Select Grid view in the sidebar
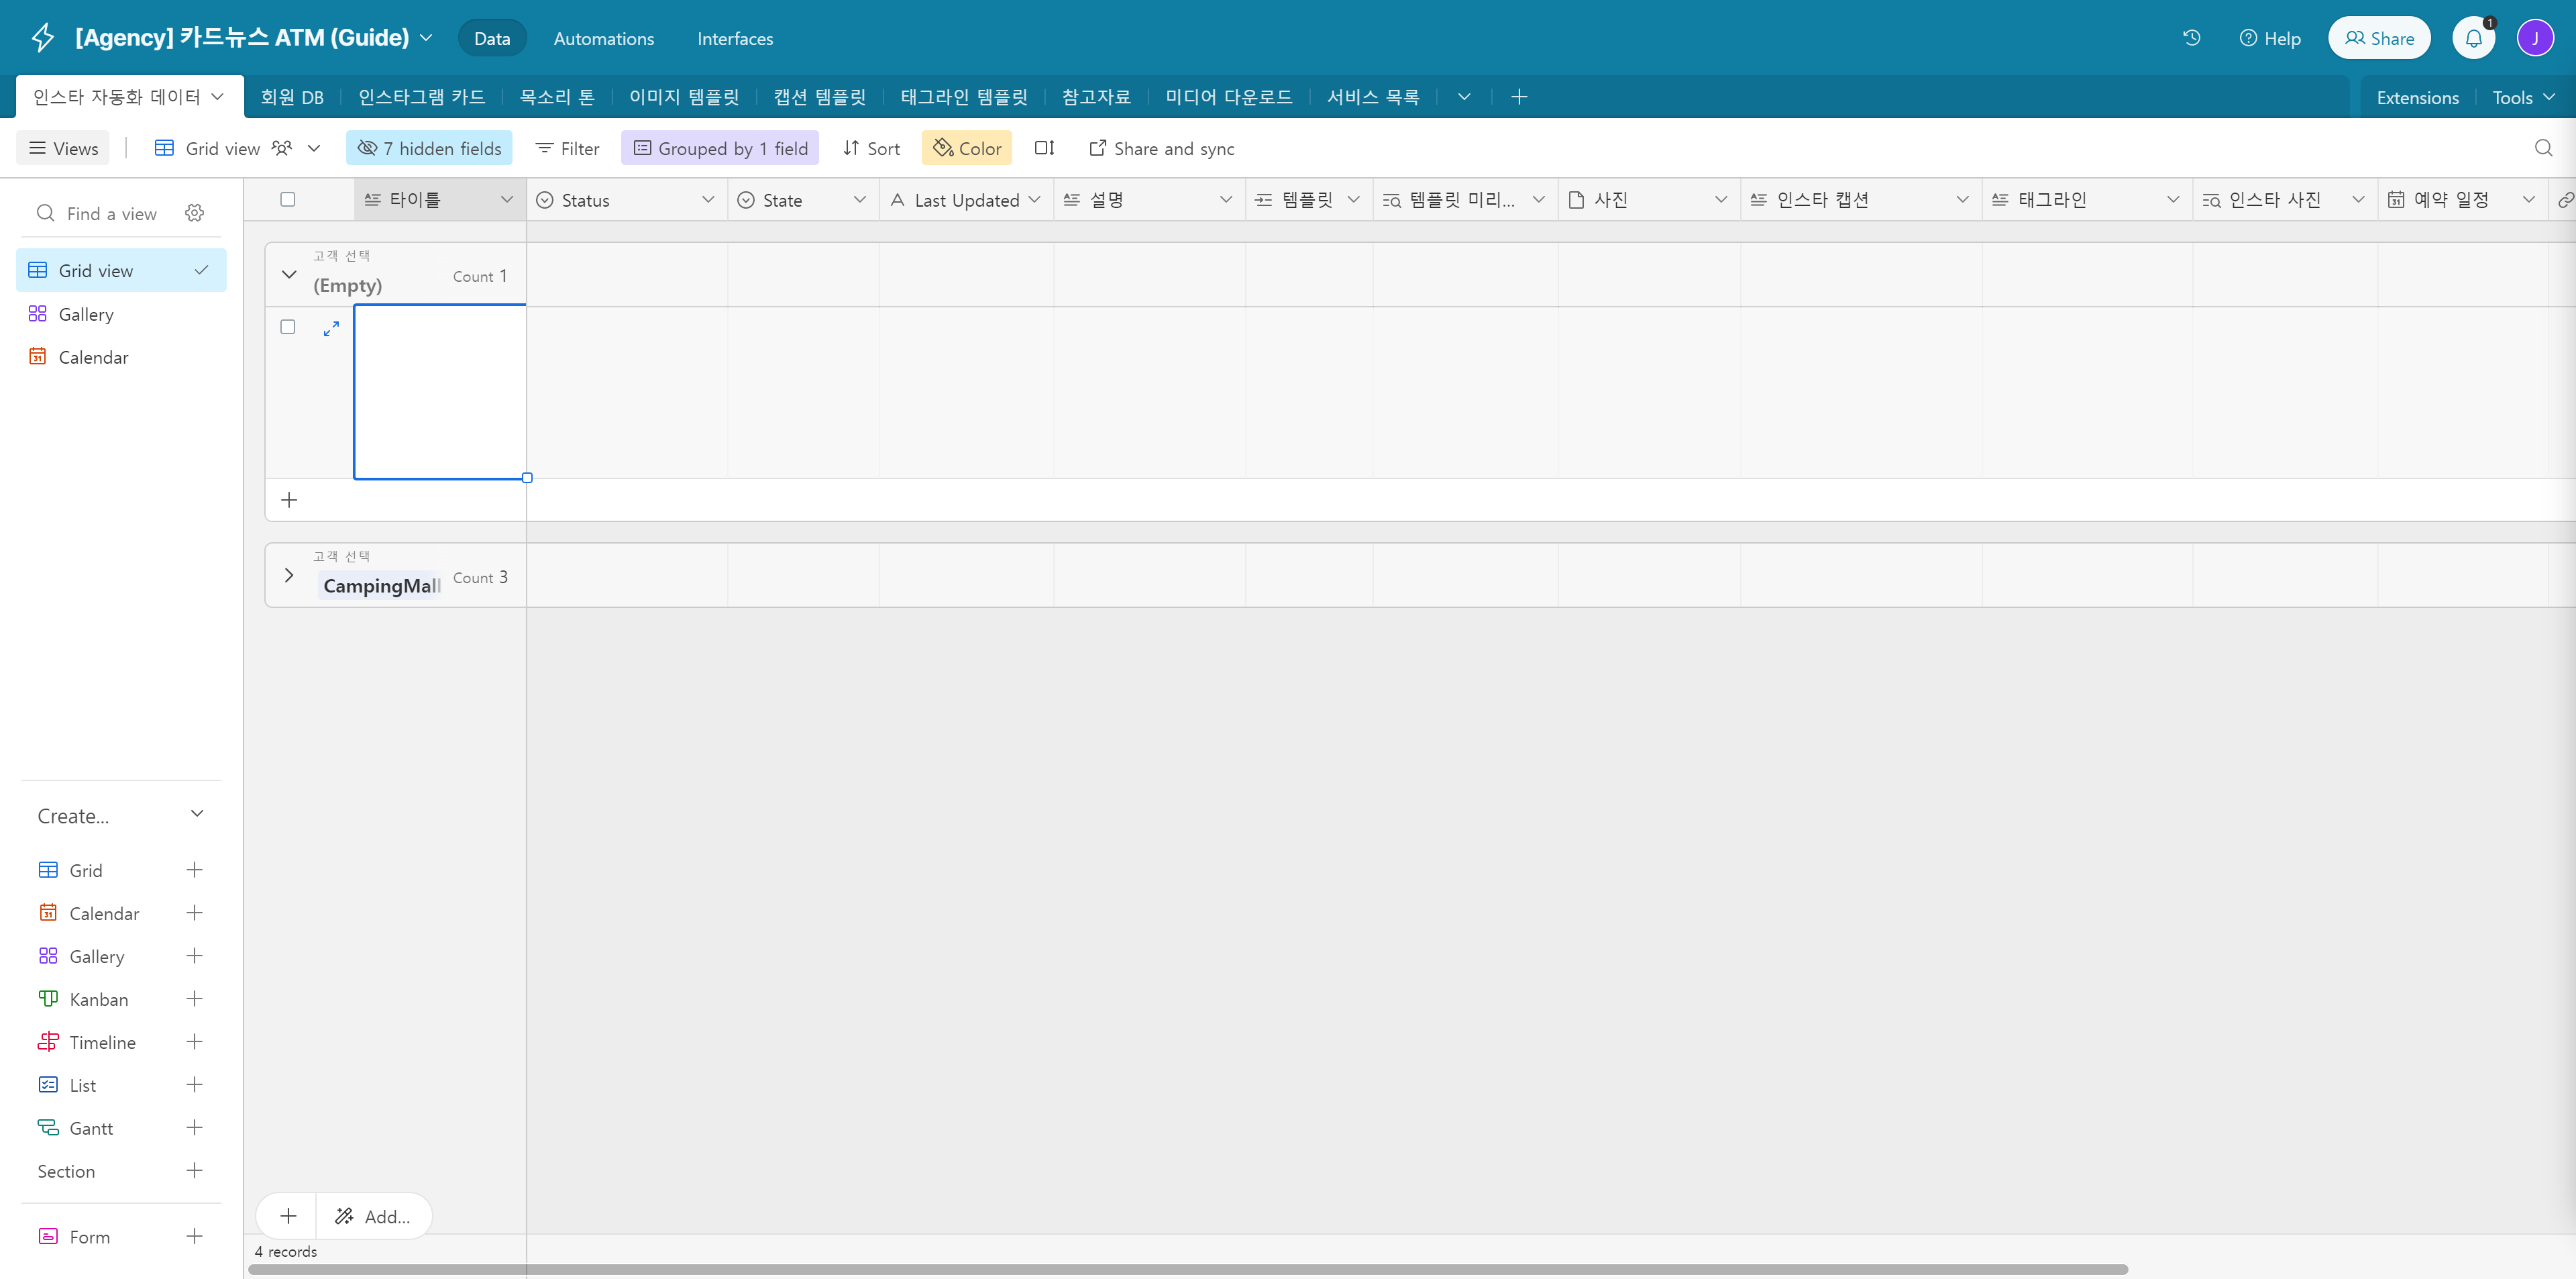Screen dimensions: 2576x1279 pyautogui.click(x=122, y=270)
